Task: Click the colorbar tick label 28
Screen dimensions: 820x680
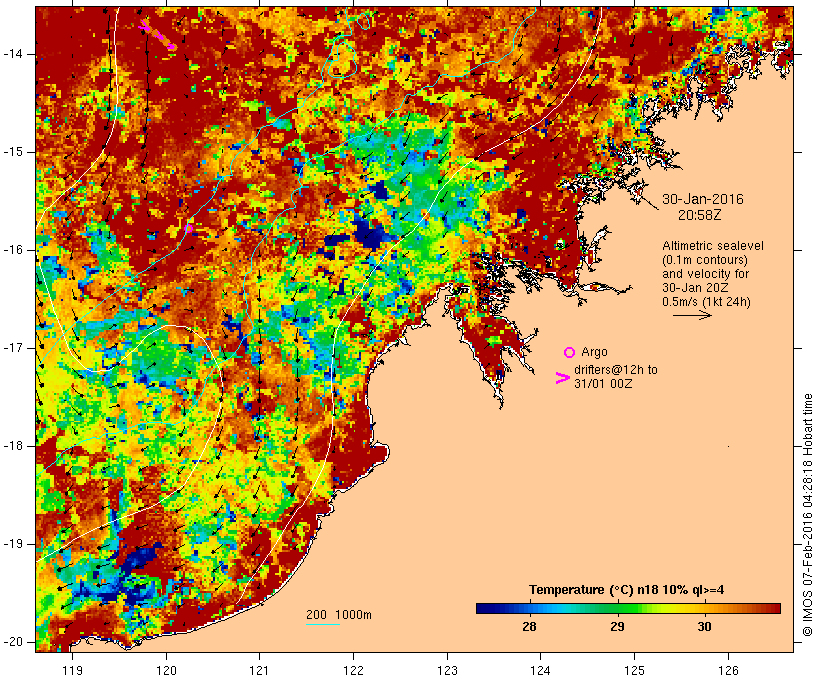Action: coord(529,626)
